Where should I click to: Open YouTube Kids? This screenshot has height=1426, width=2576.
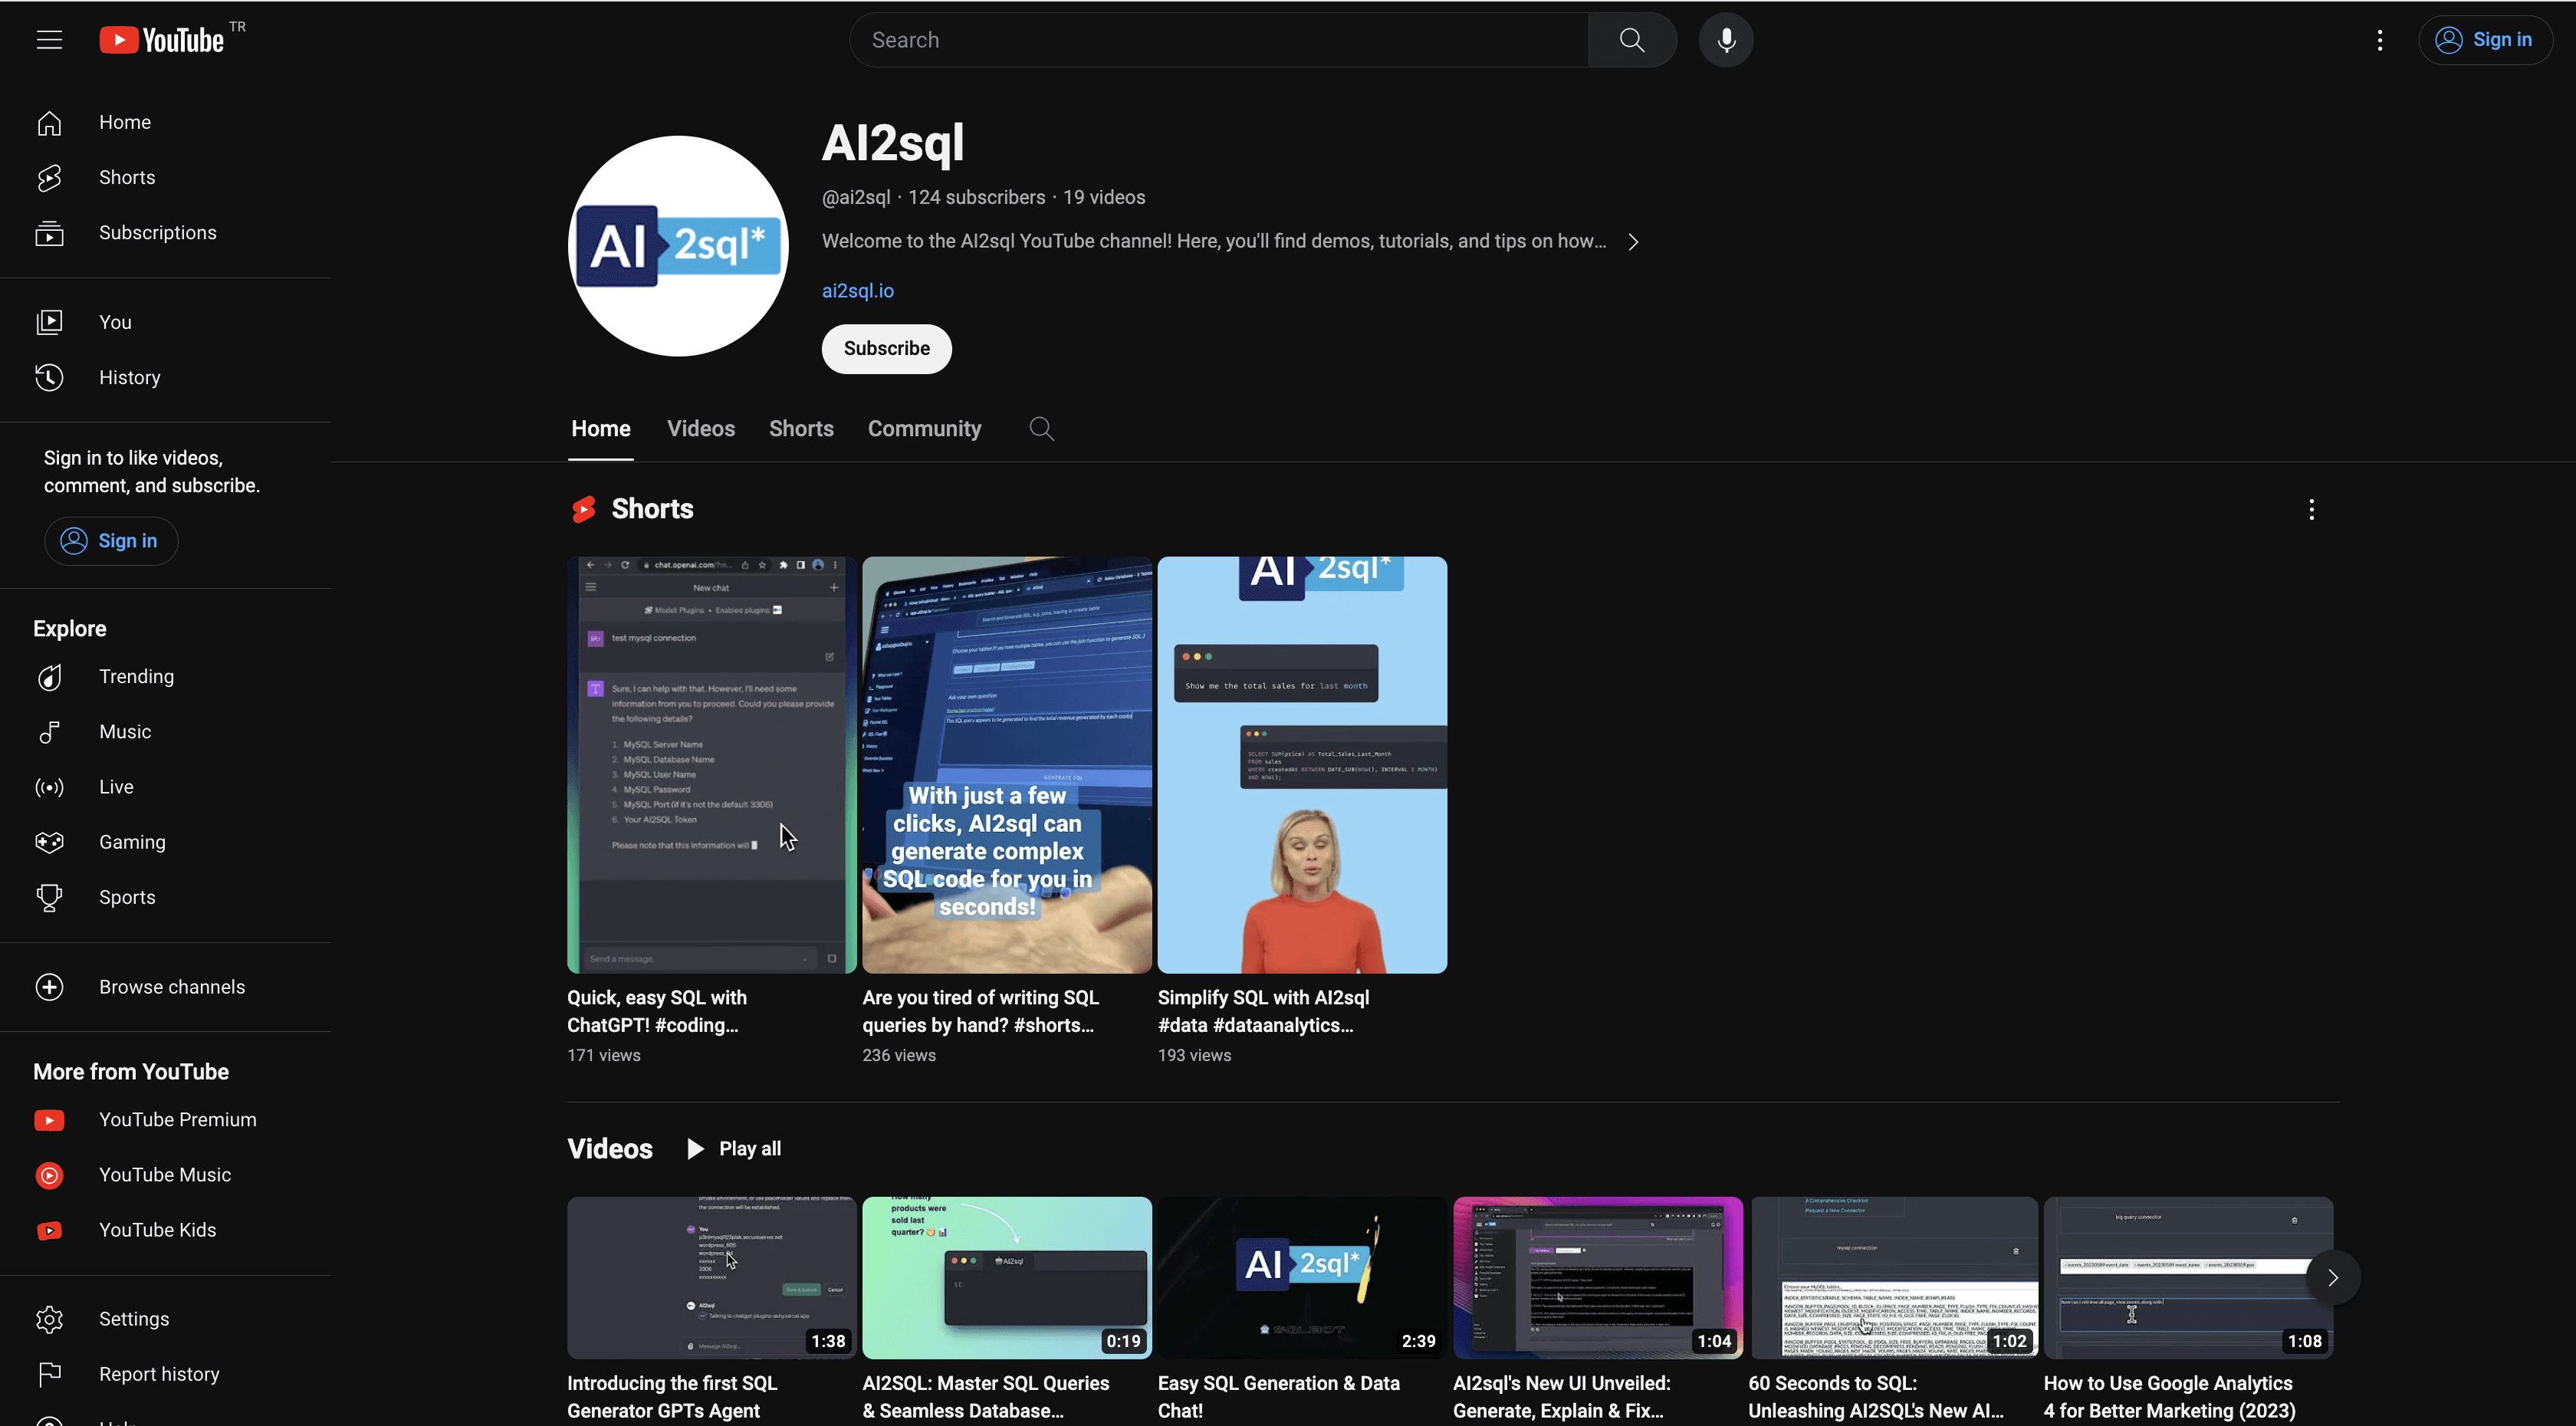click(157, 1229)
